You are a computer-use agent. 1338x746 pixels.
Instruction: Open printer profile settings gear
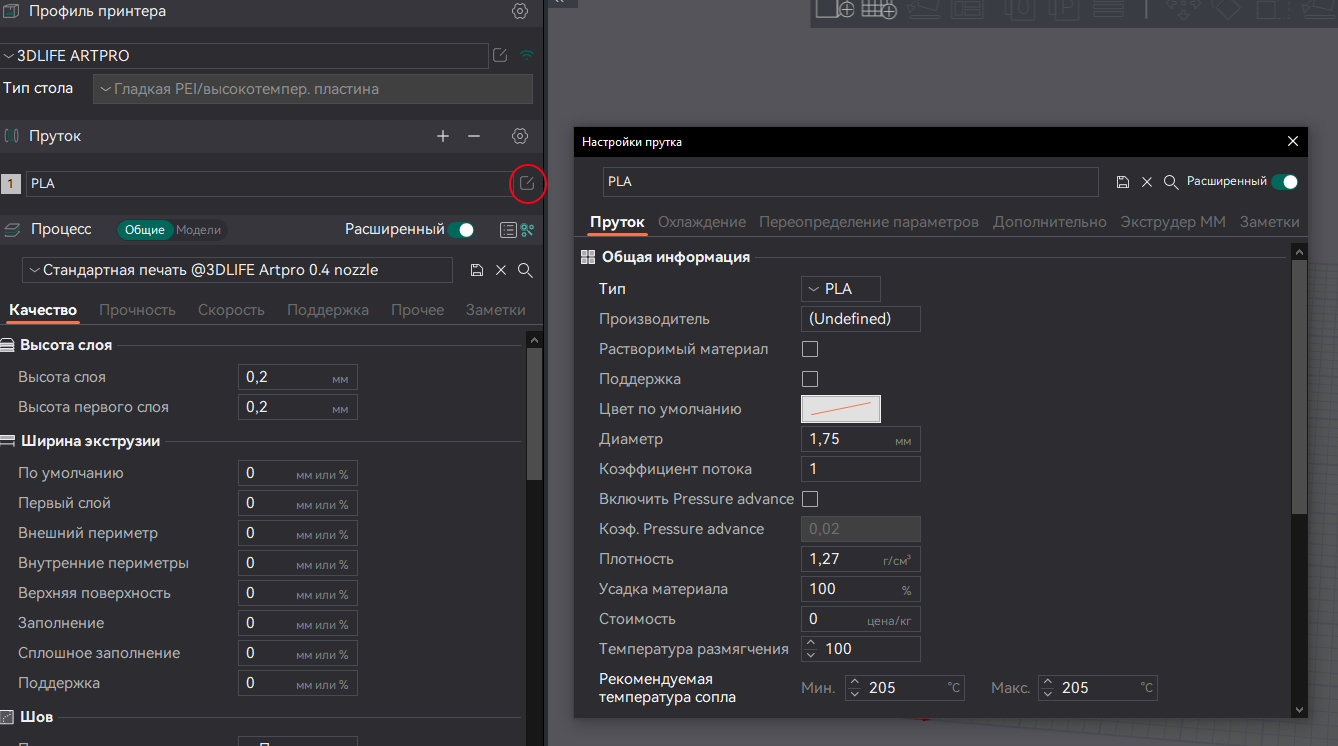point(519,12)
